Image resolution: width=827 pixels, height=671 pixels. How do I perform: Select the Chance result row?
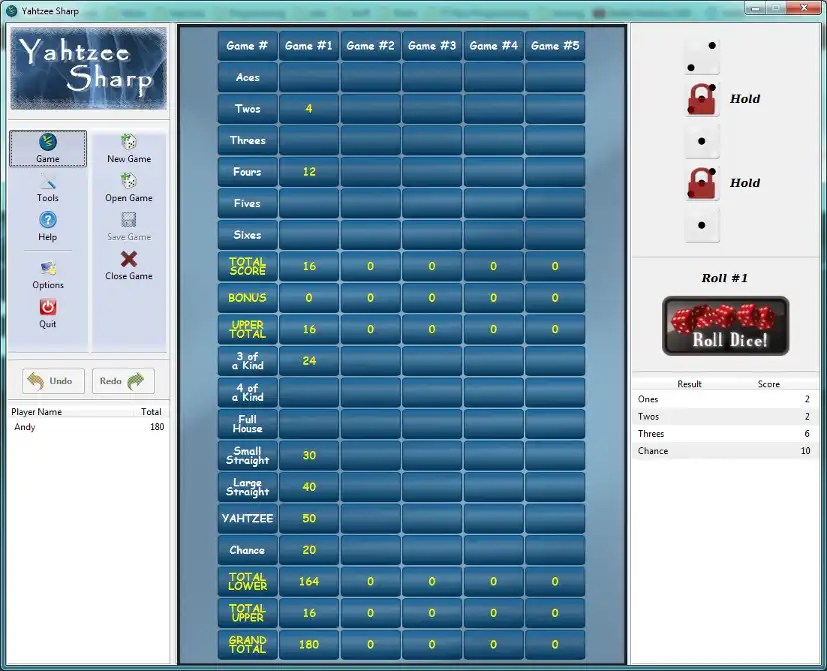coord(724,451)
